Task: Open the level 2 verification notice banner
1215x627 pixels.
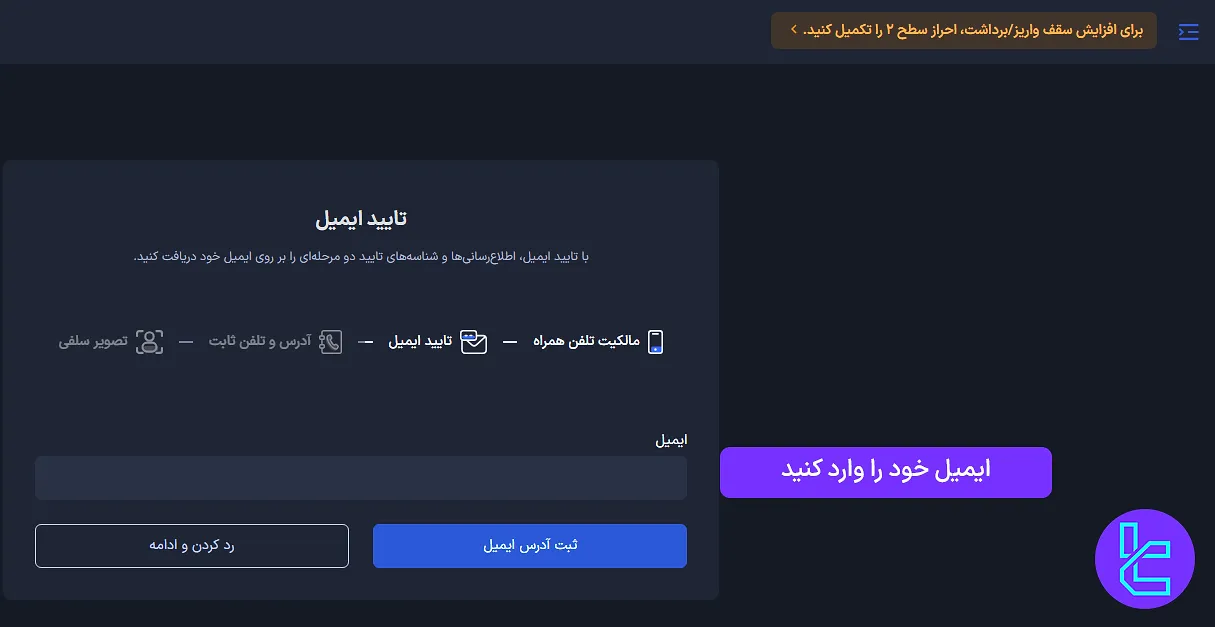Action: pyautogui.click(x=962, y=31)
